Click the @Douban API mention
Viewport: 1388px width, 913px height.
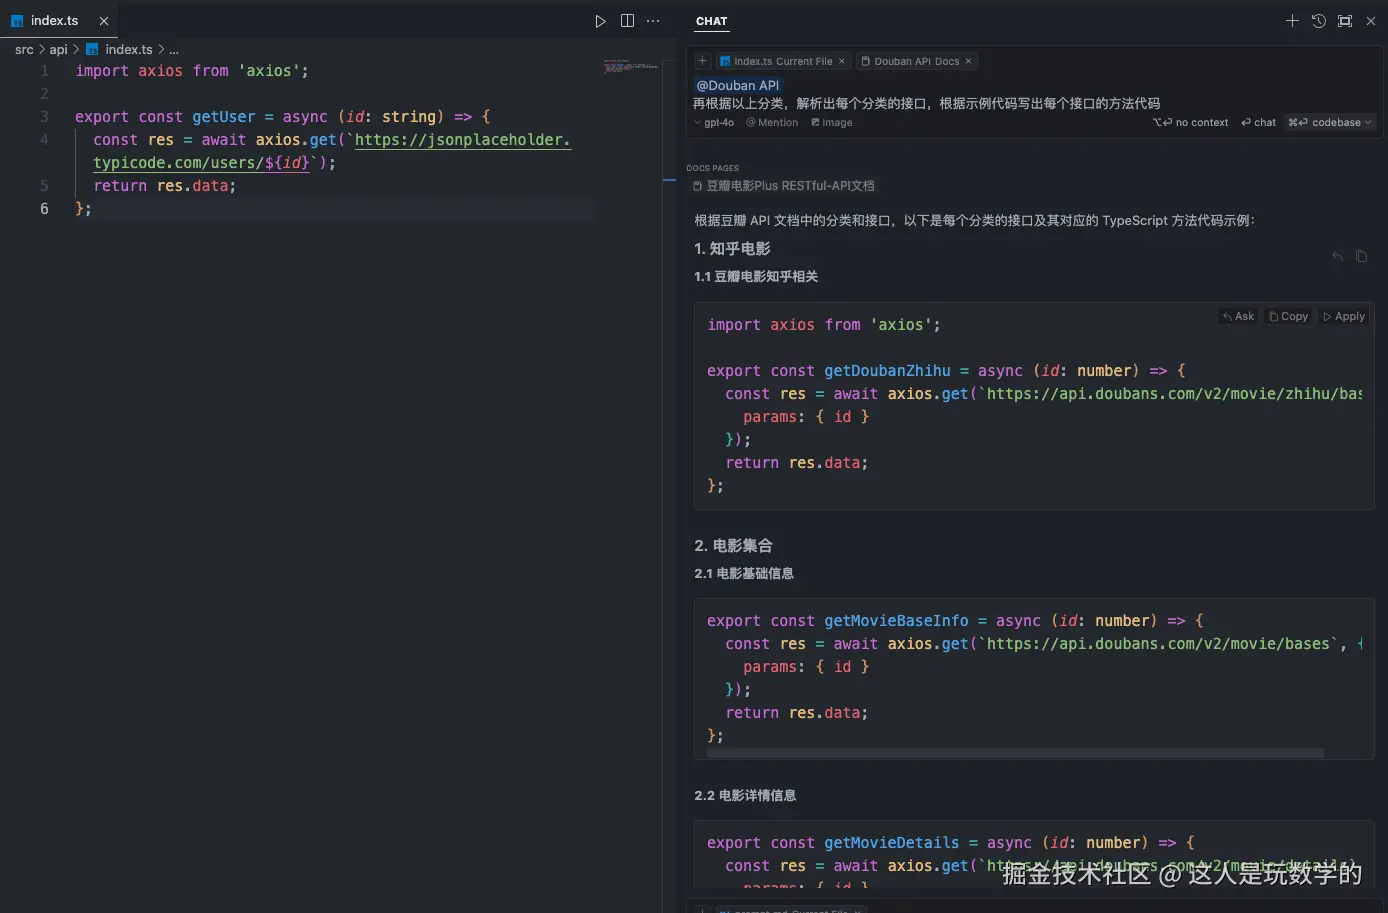[738, 86]
